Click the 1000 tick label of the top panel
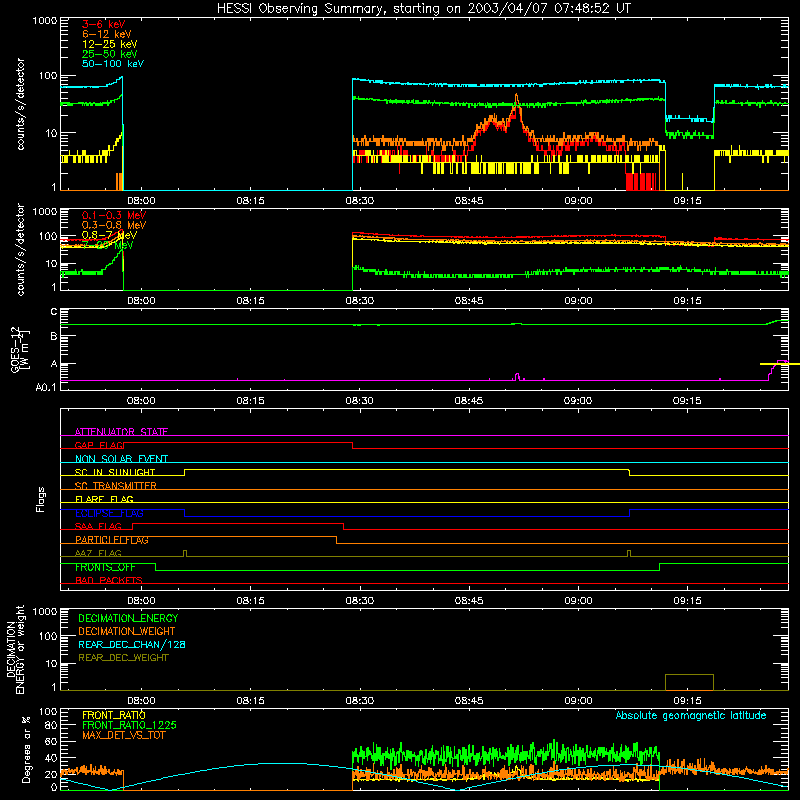The width and height of the screenshot is (800, 800). point(45,21)
